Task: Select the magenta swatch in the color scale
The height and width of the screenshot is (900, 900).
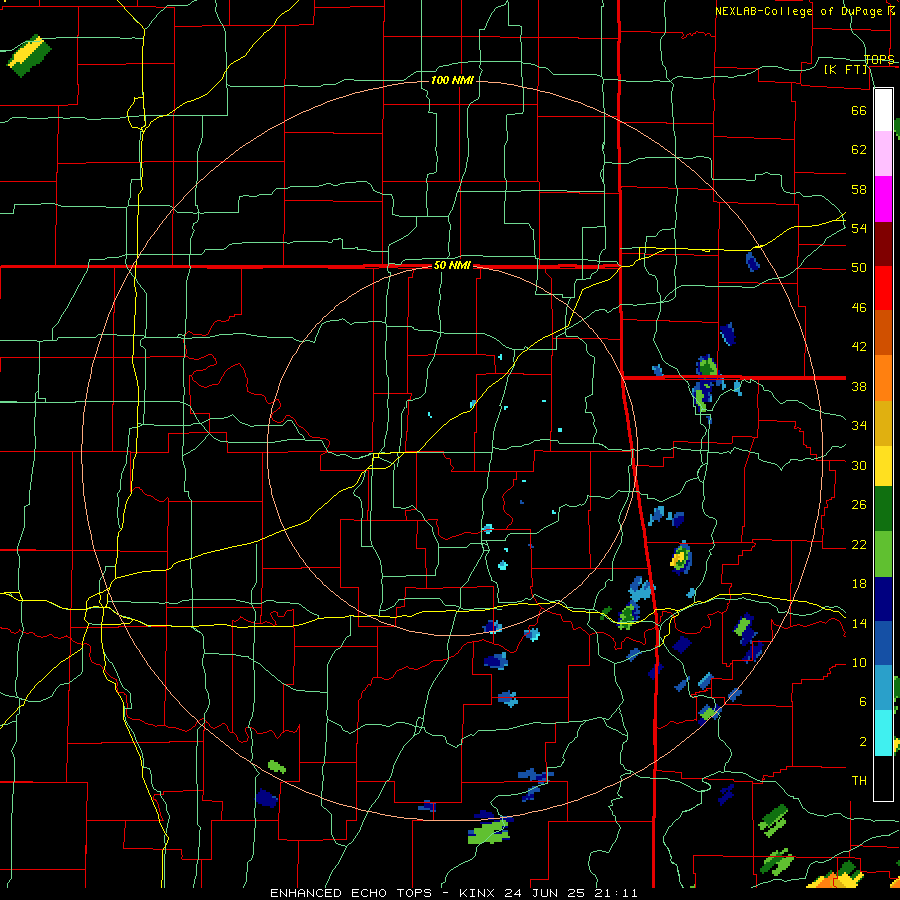Action: tap(883, 199)
